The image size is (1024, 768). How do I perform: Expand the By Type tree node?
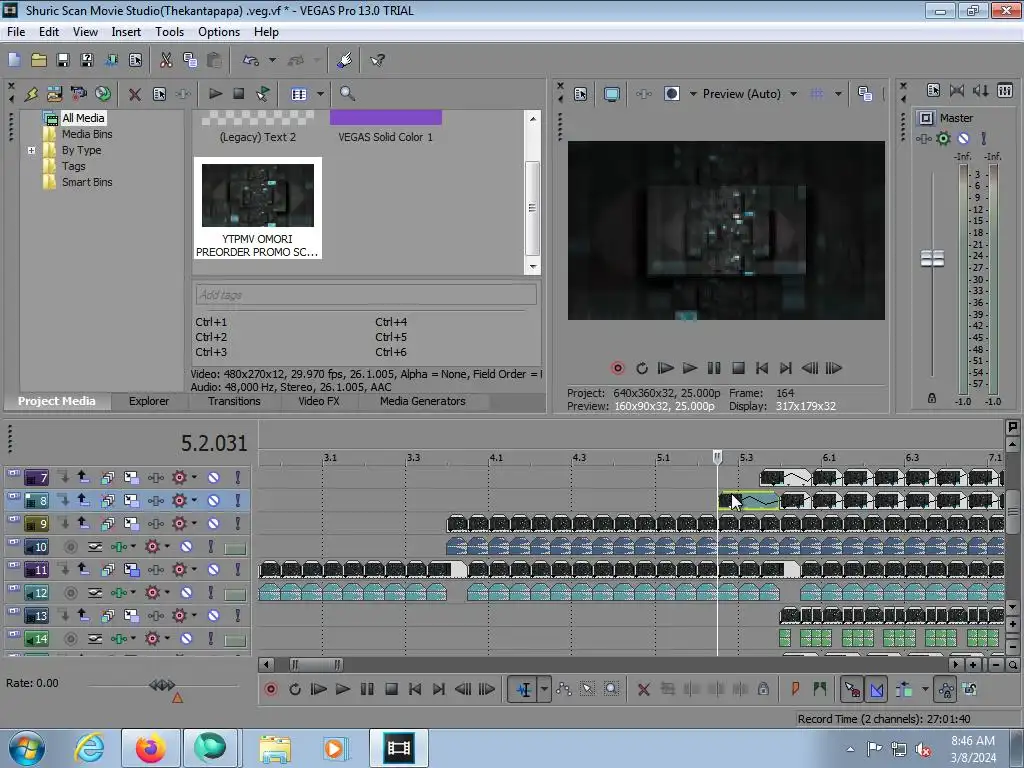click(x=31, y=150)
